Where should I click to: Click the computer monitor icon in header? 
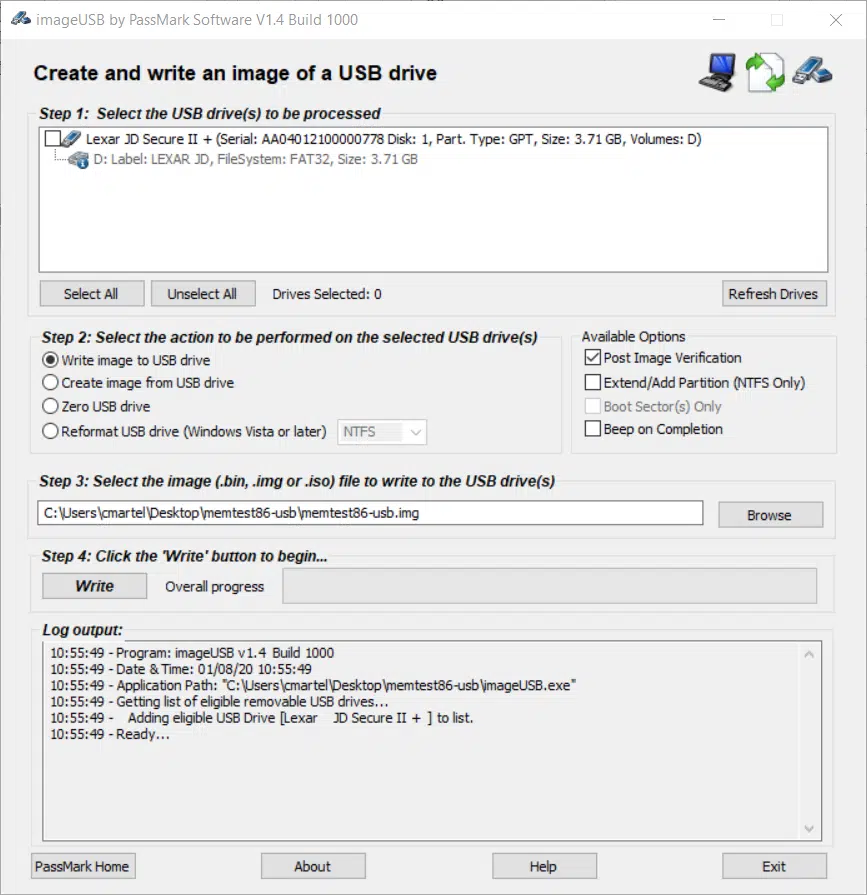pyautogui.click(x=717, y=72)
